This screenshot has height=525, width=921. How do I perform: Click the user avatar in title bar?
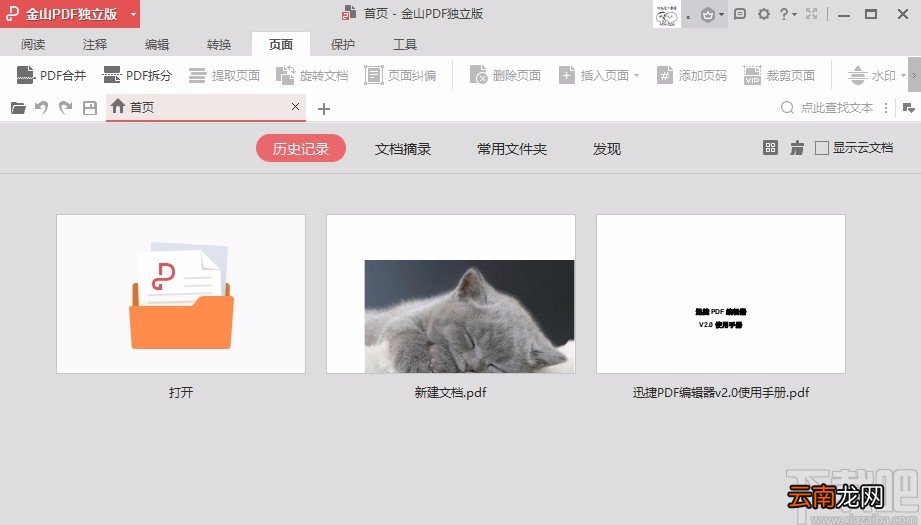coord(667,14)
